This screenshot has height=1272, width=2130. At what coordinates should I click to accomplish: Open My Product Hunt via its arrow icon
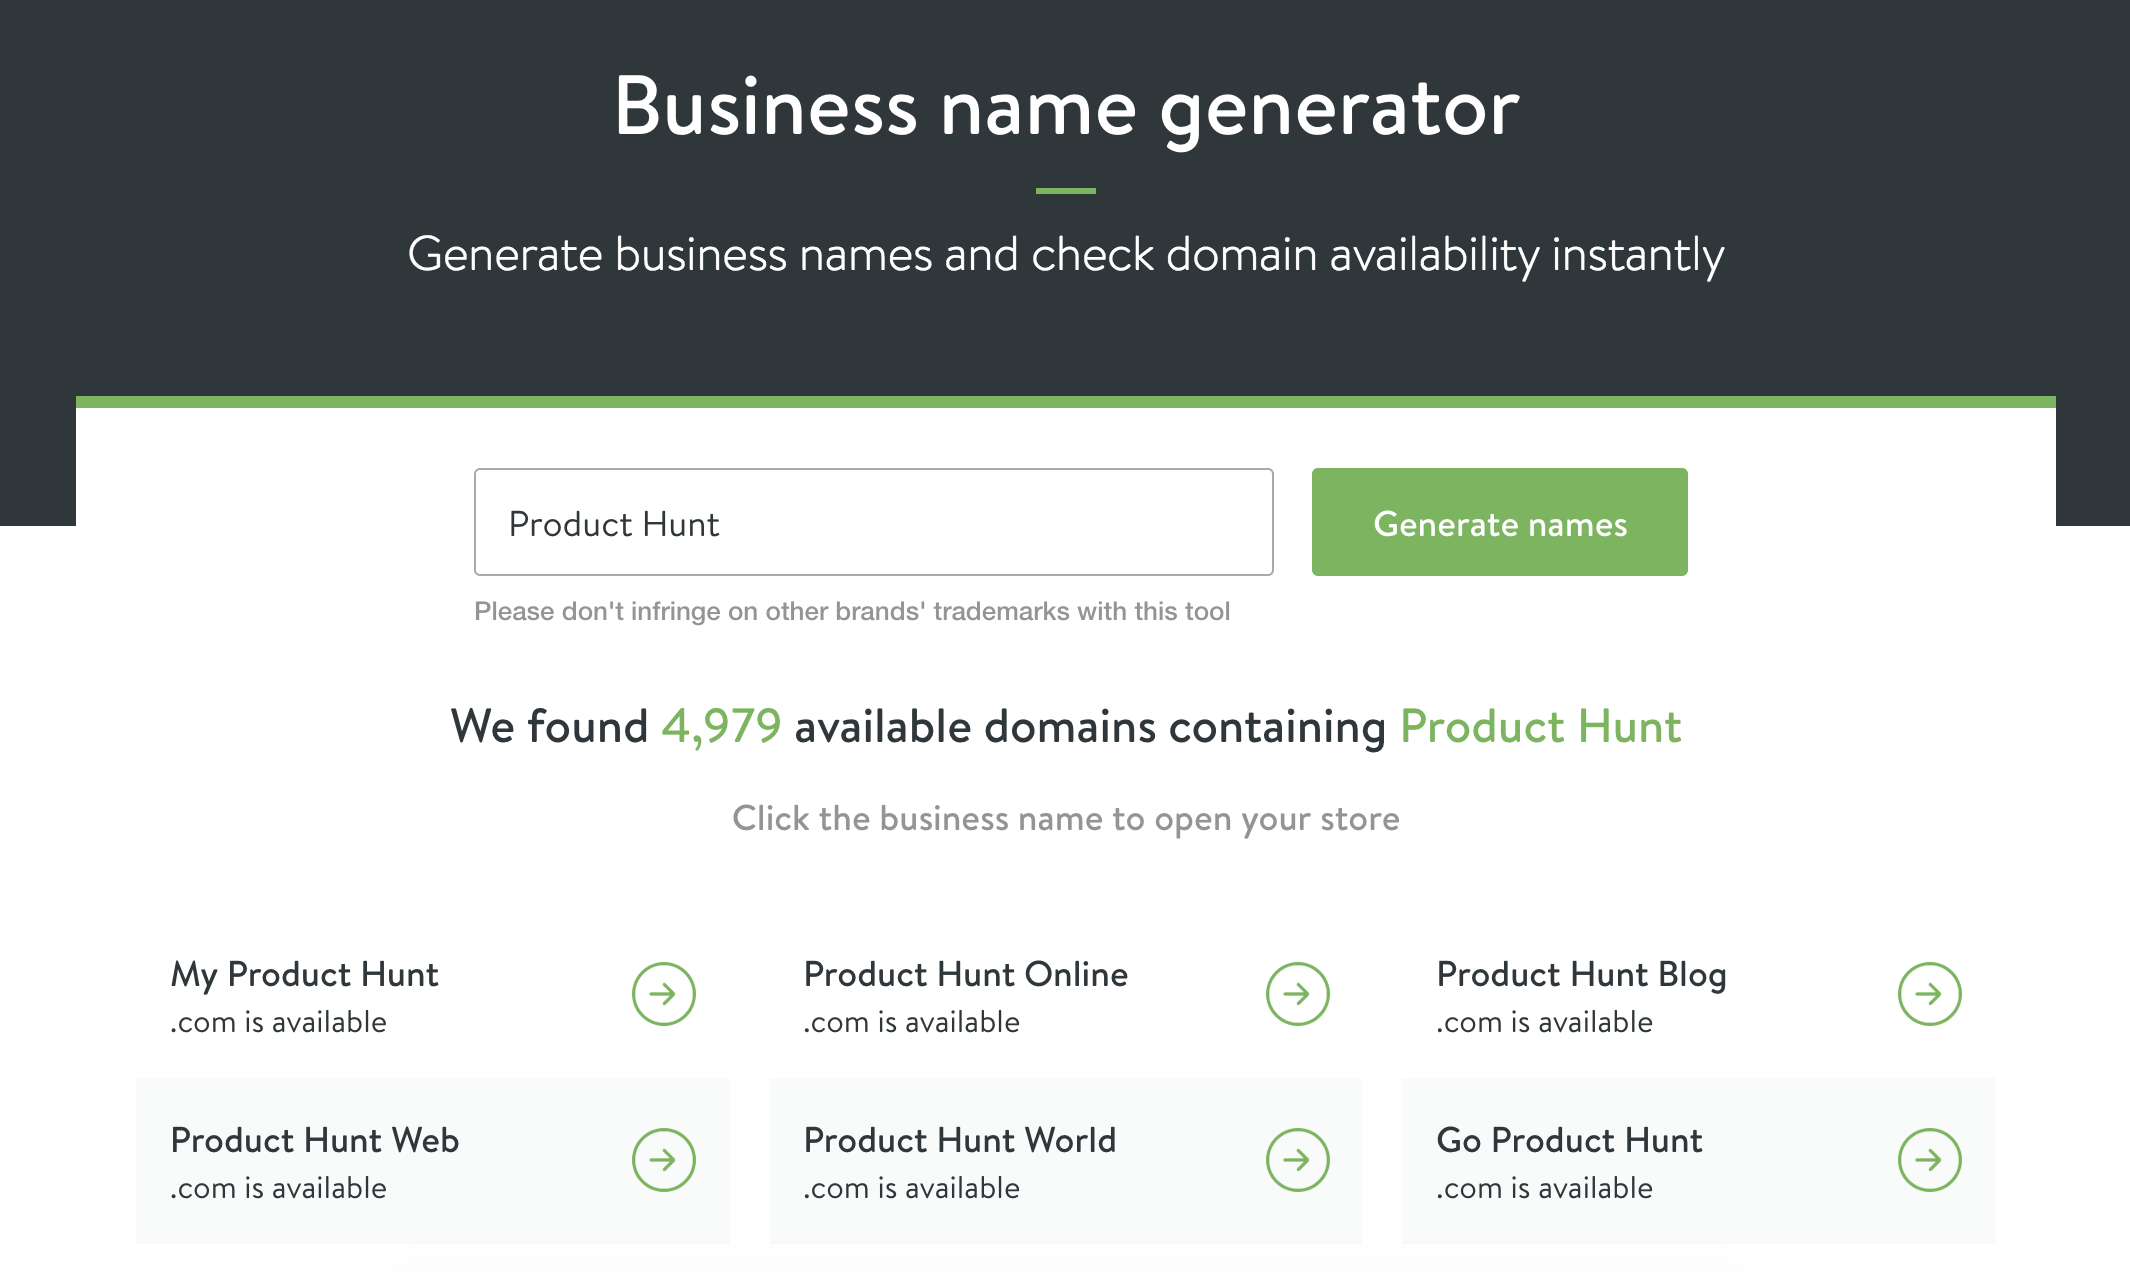(x=662, y=993)
